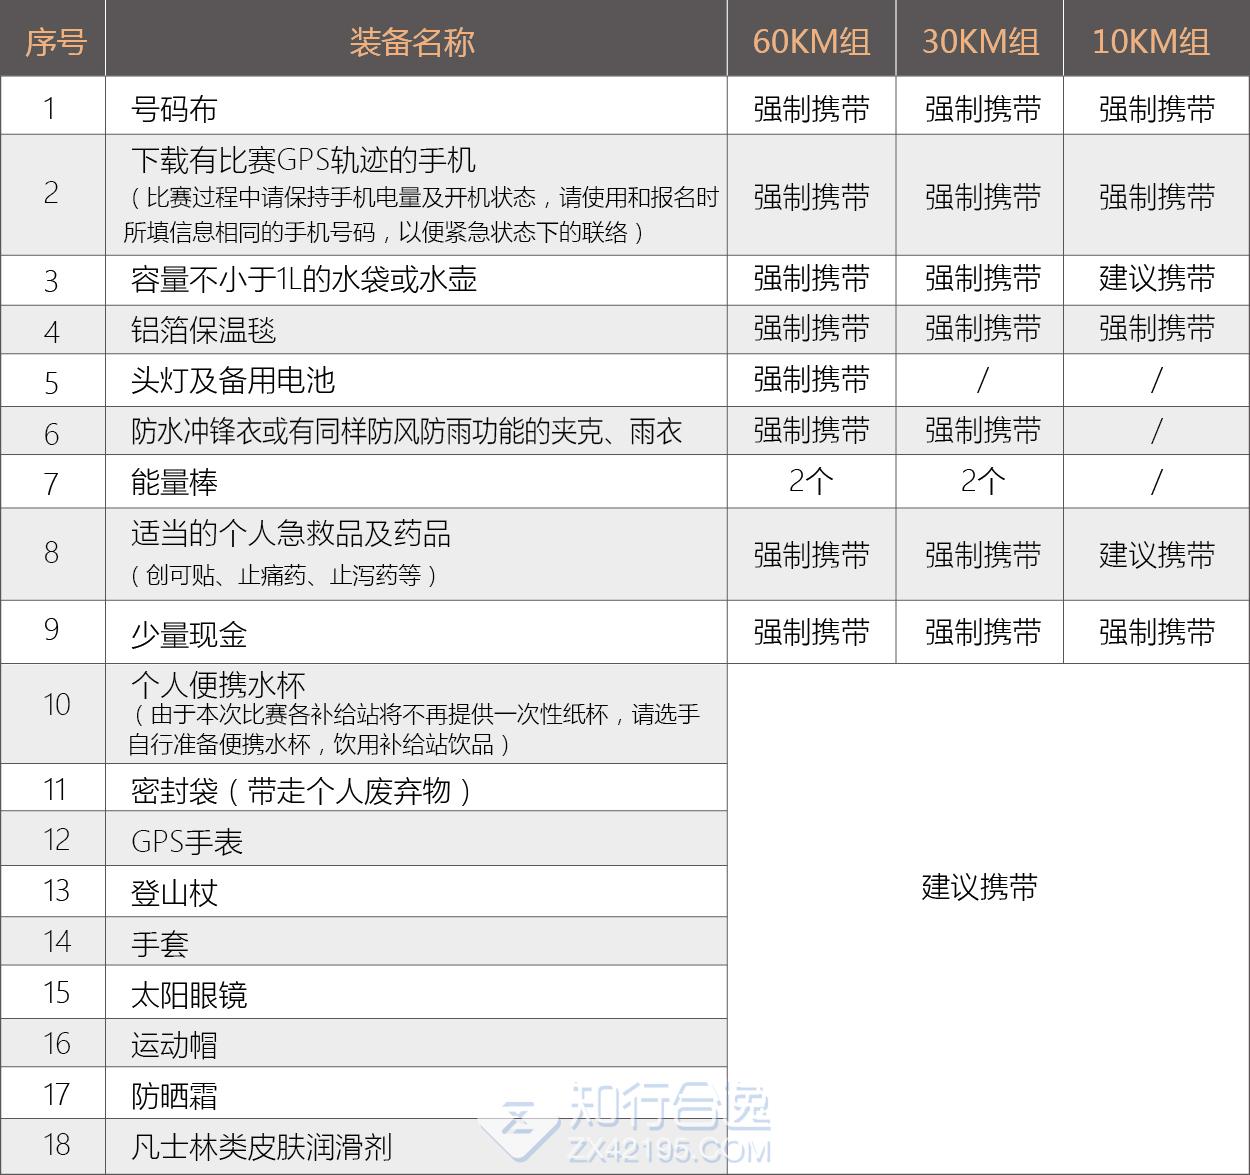Click the 凡士林类皮肤润滑剂 entry

[261, 1146]
